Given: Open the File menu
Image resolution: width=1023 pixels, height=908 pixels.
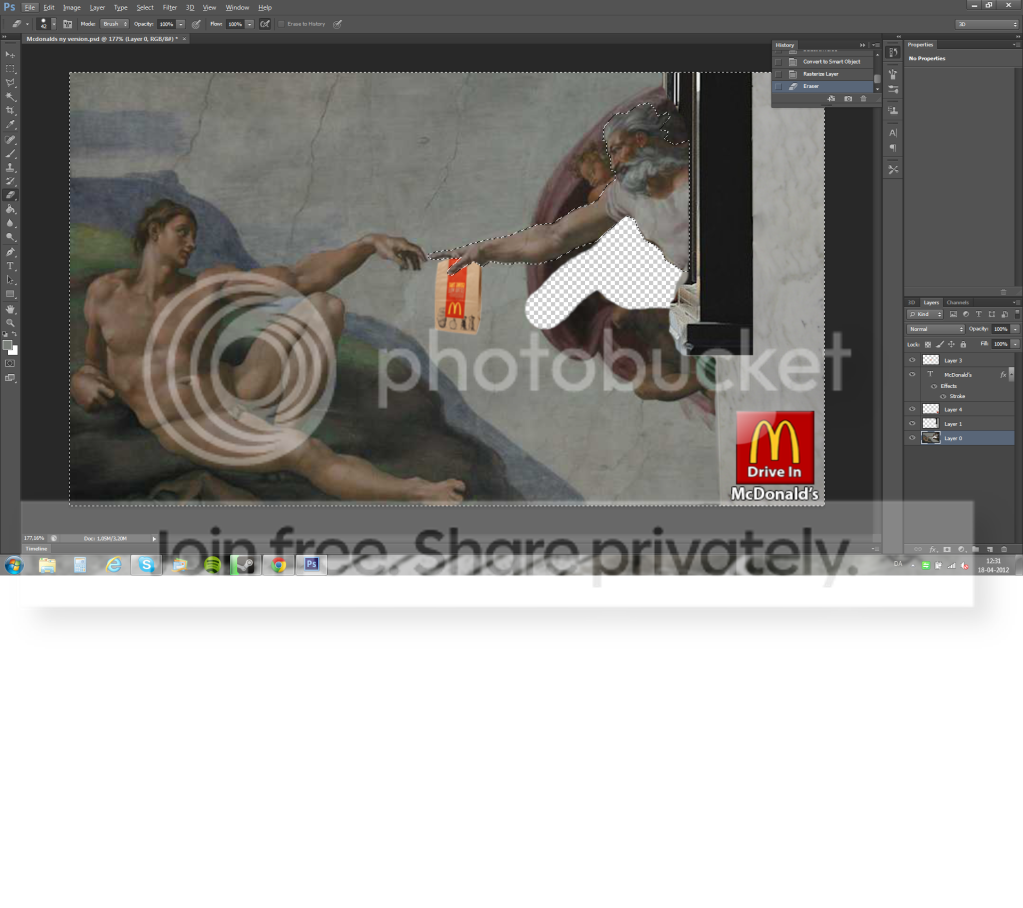Looking at the screenshot, I should coord(30,8).
